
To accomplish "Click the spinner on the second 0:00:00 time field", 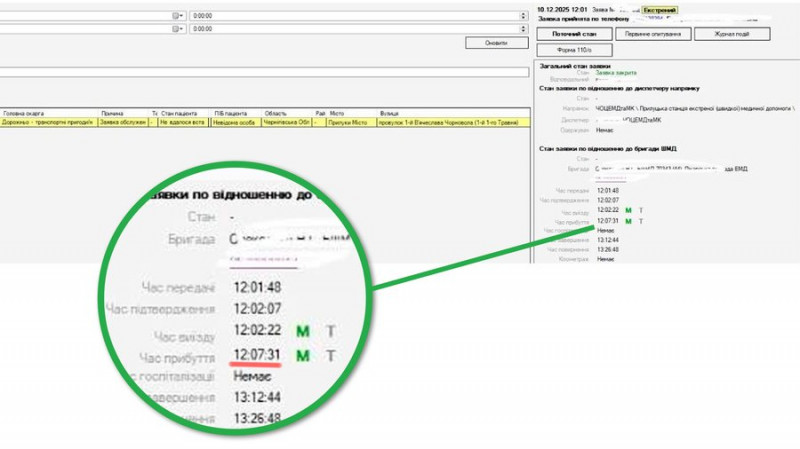I will click(523, 29).
